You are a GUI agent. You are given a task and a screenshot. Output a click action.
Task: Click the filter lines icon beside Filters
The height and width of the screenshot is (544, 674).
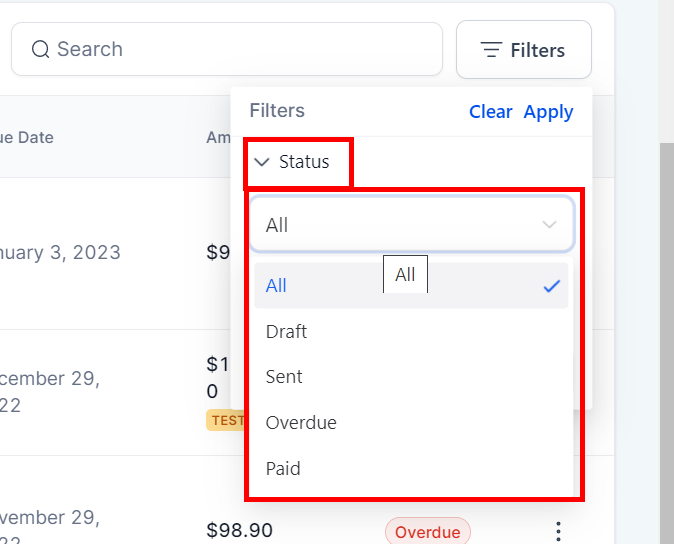click(491, 49)
